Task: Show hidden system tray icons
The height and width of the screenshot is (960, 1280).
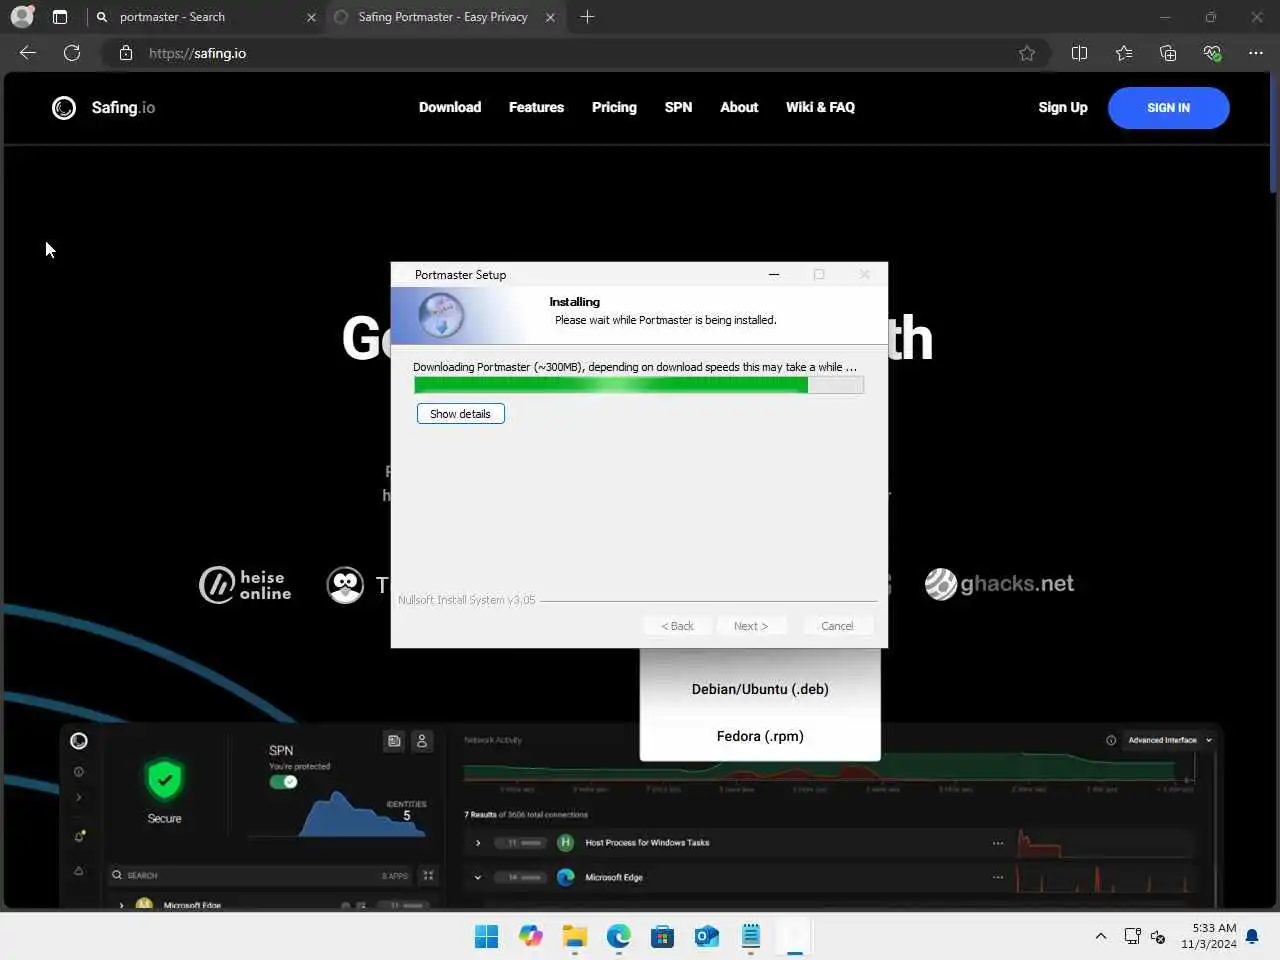Action: click(1101, 936)
